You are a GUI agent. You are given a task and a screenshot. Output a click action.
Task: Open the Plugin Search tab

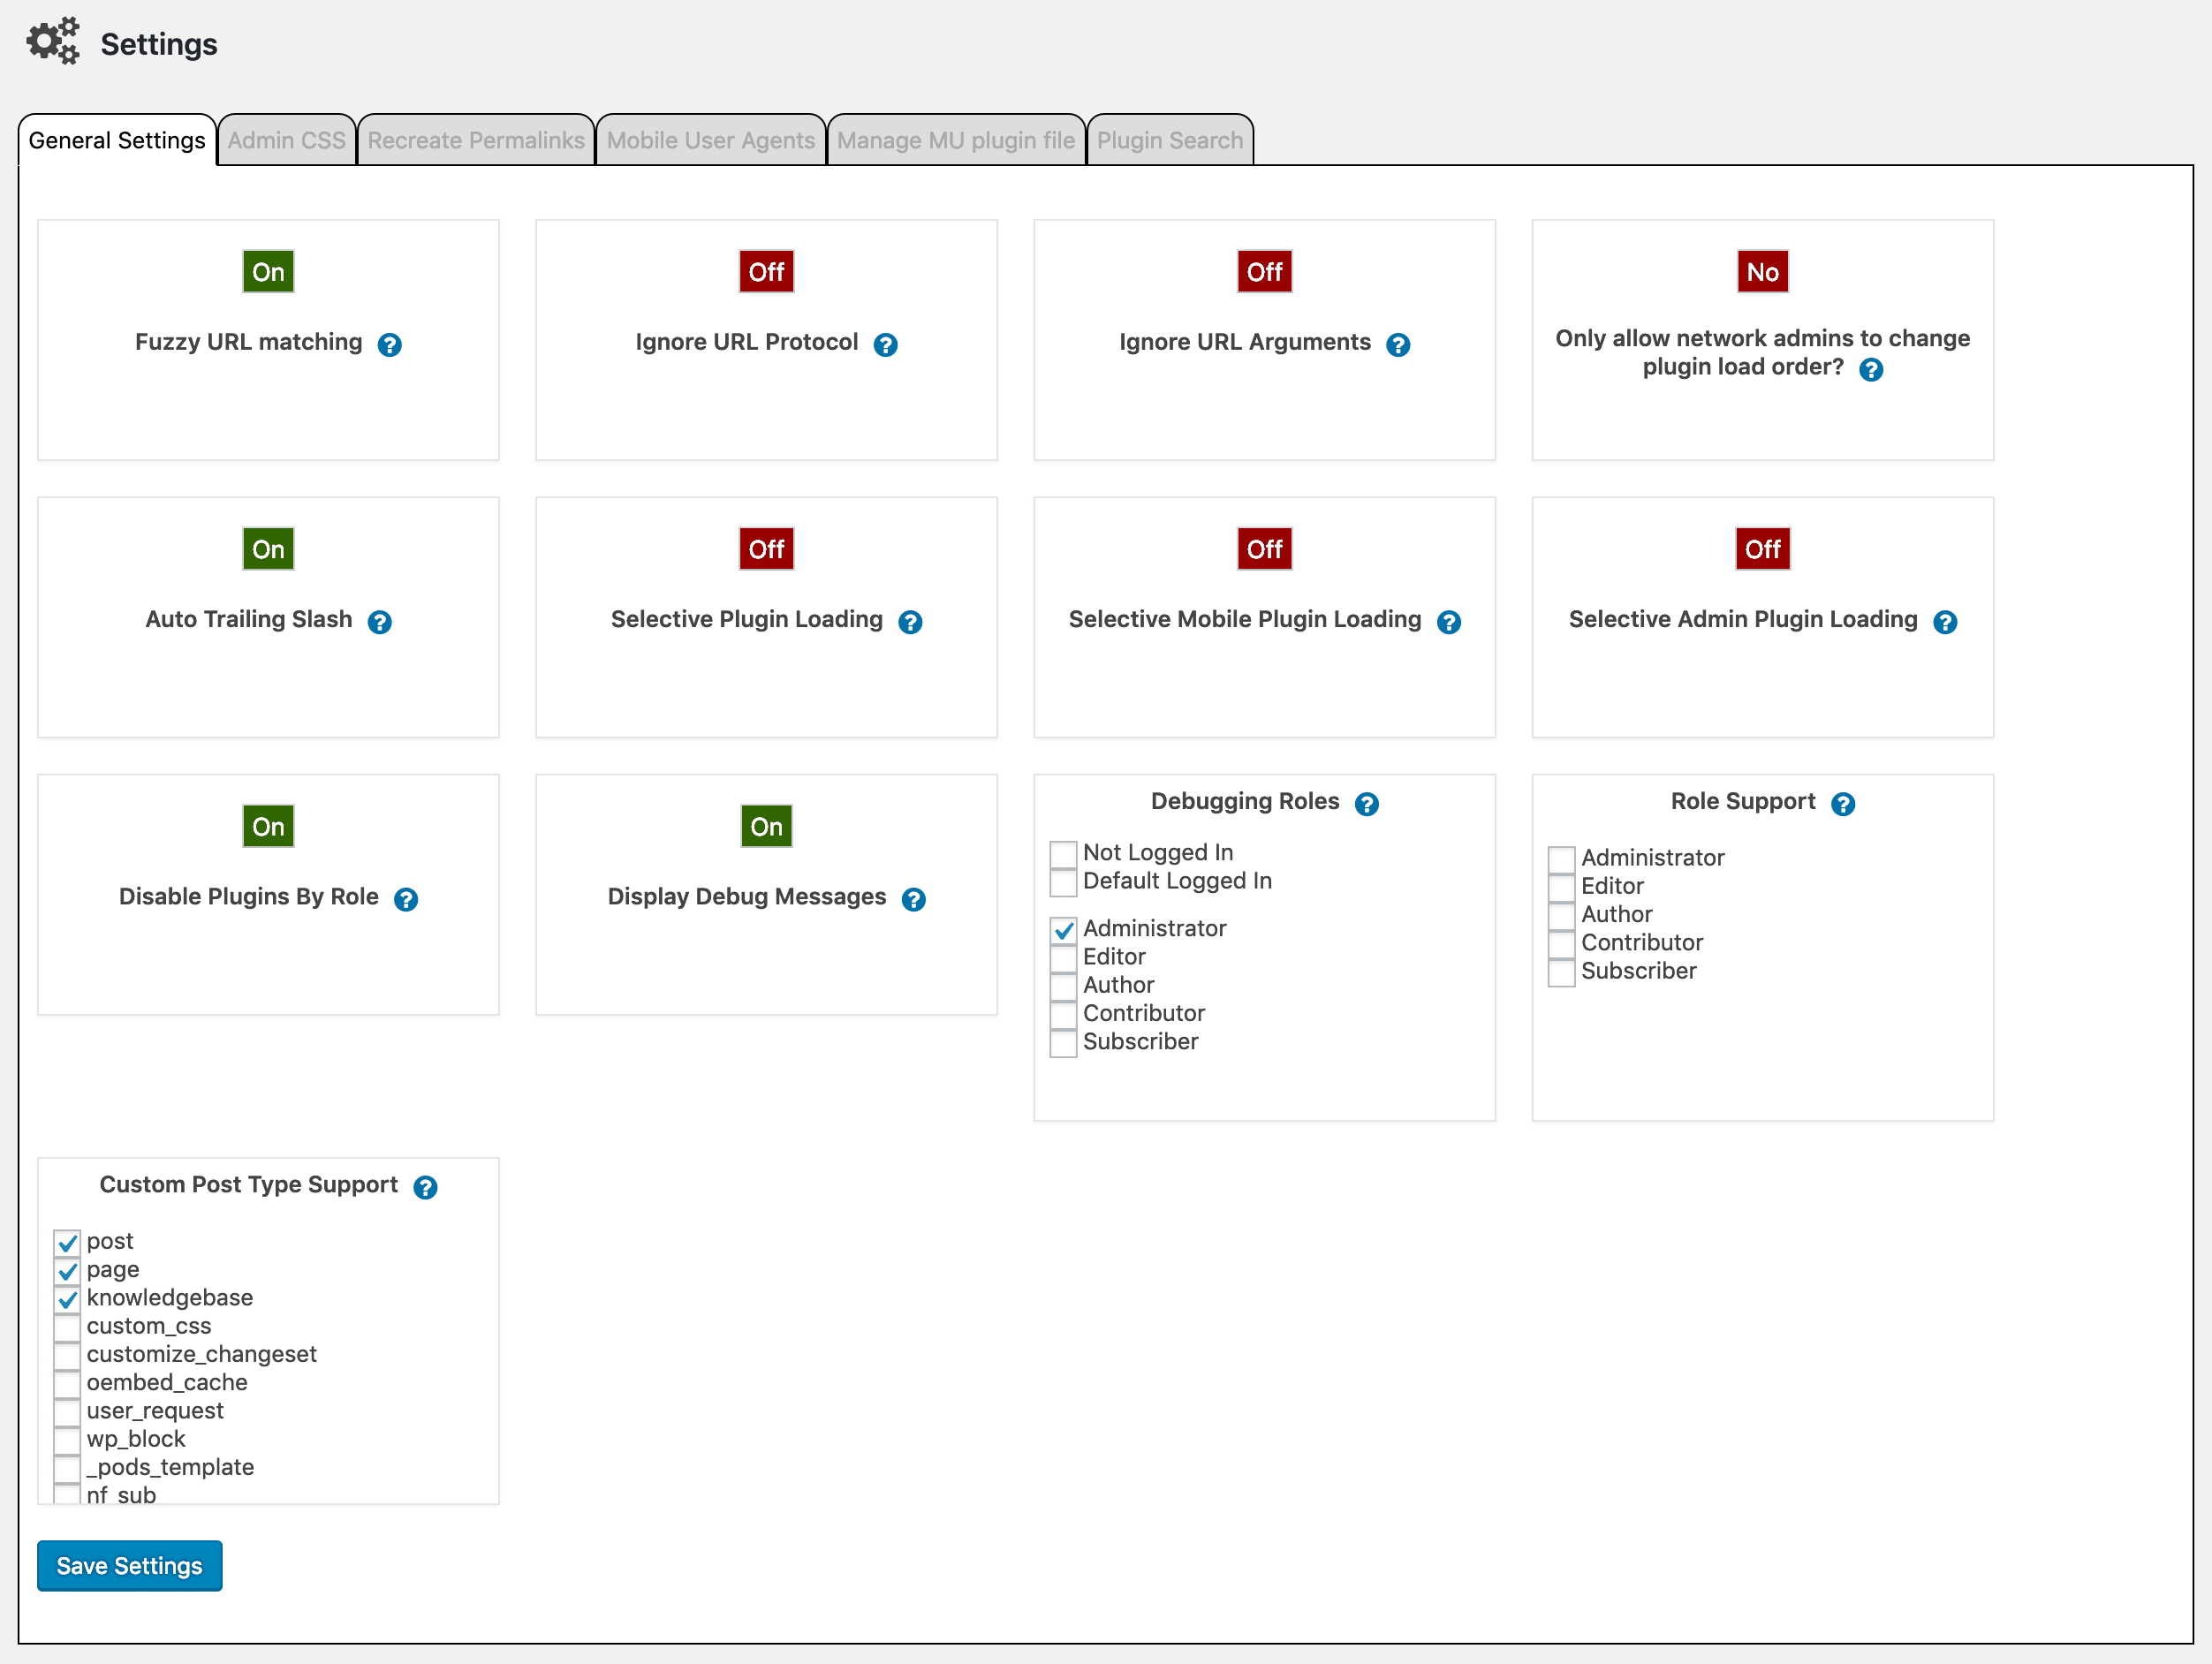click(x=1170, y=140)
